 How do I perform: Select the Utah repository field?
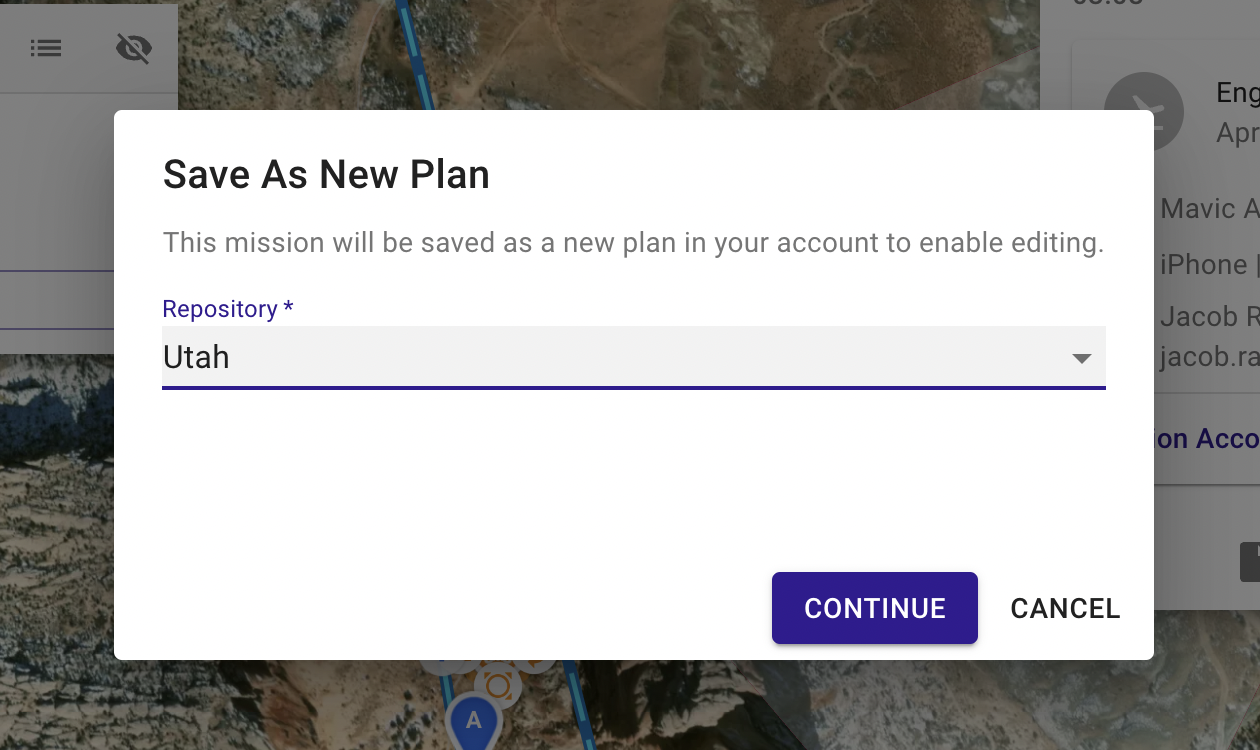(634, 357)
